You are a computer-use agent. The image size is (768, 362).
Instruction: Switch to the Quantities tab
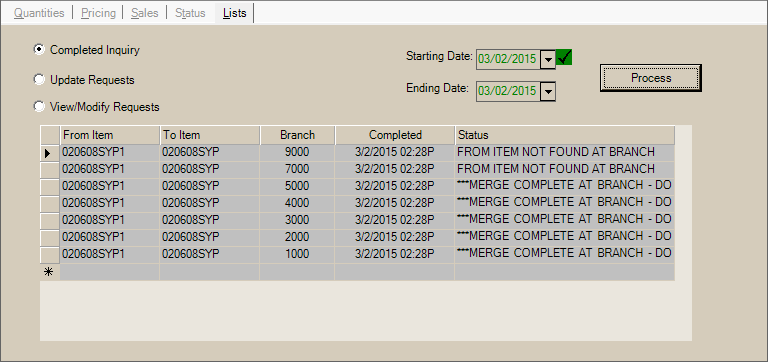39,13
